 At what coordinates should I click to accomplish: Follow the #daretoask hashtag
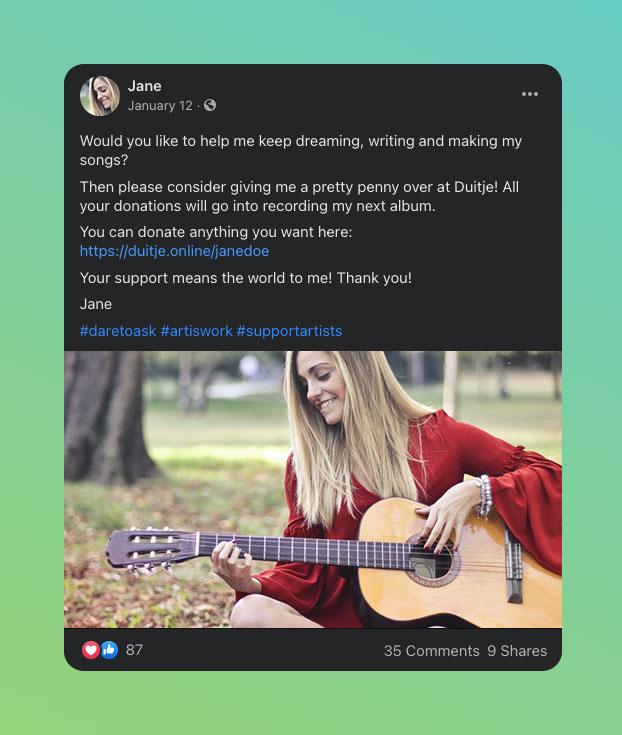point(118,331)
